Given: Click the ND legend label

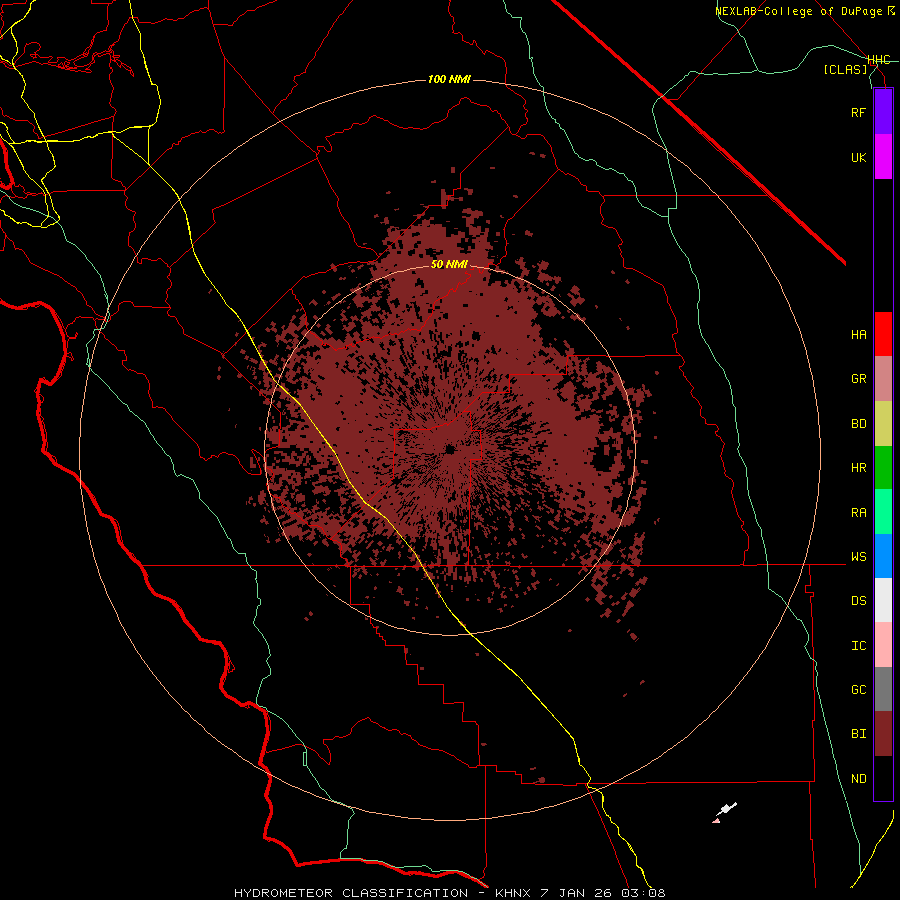Looking at the screenshot, I should (858, 779).
